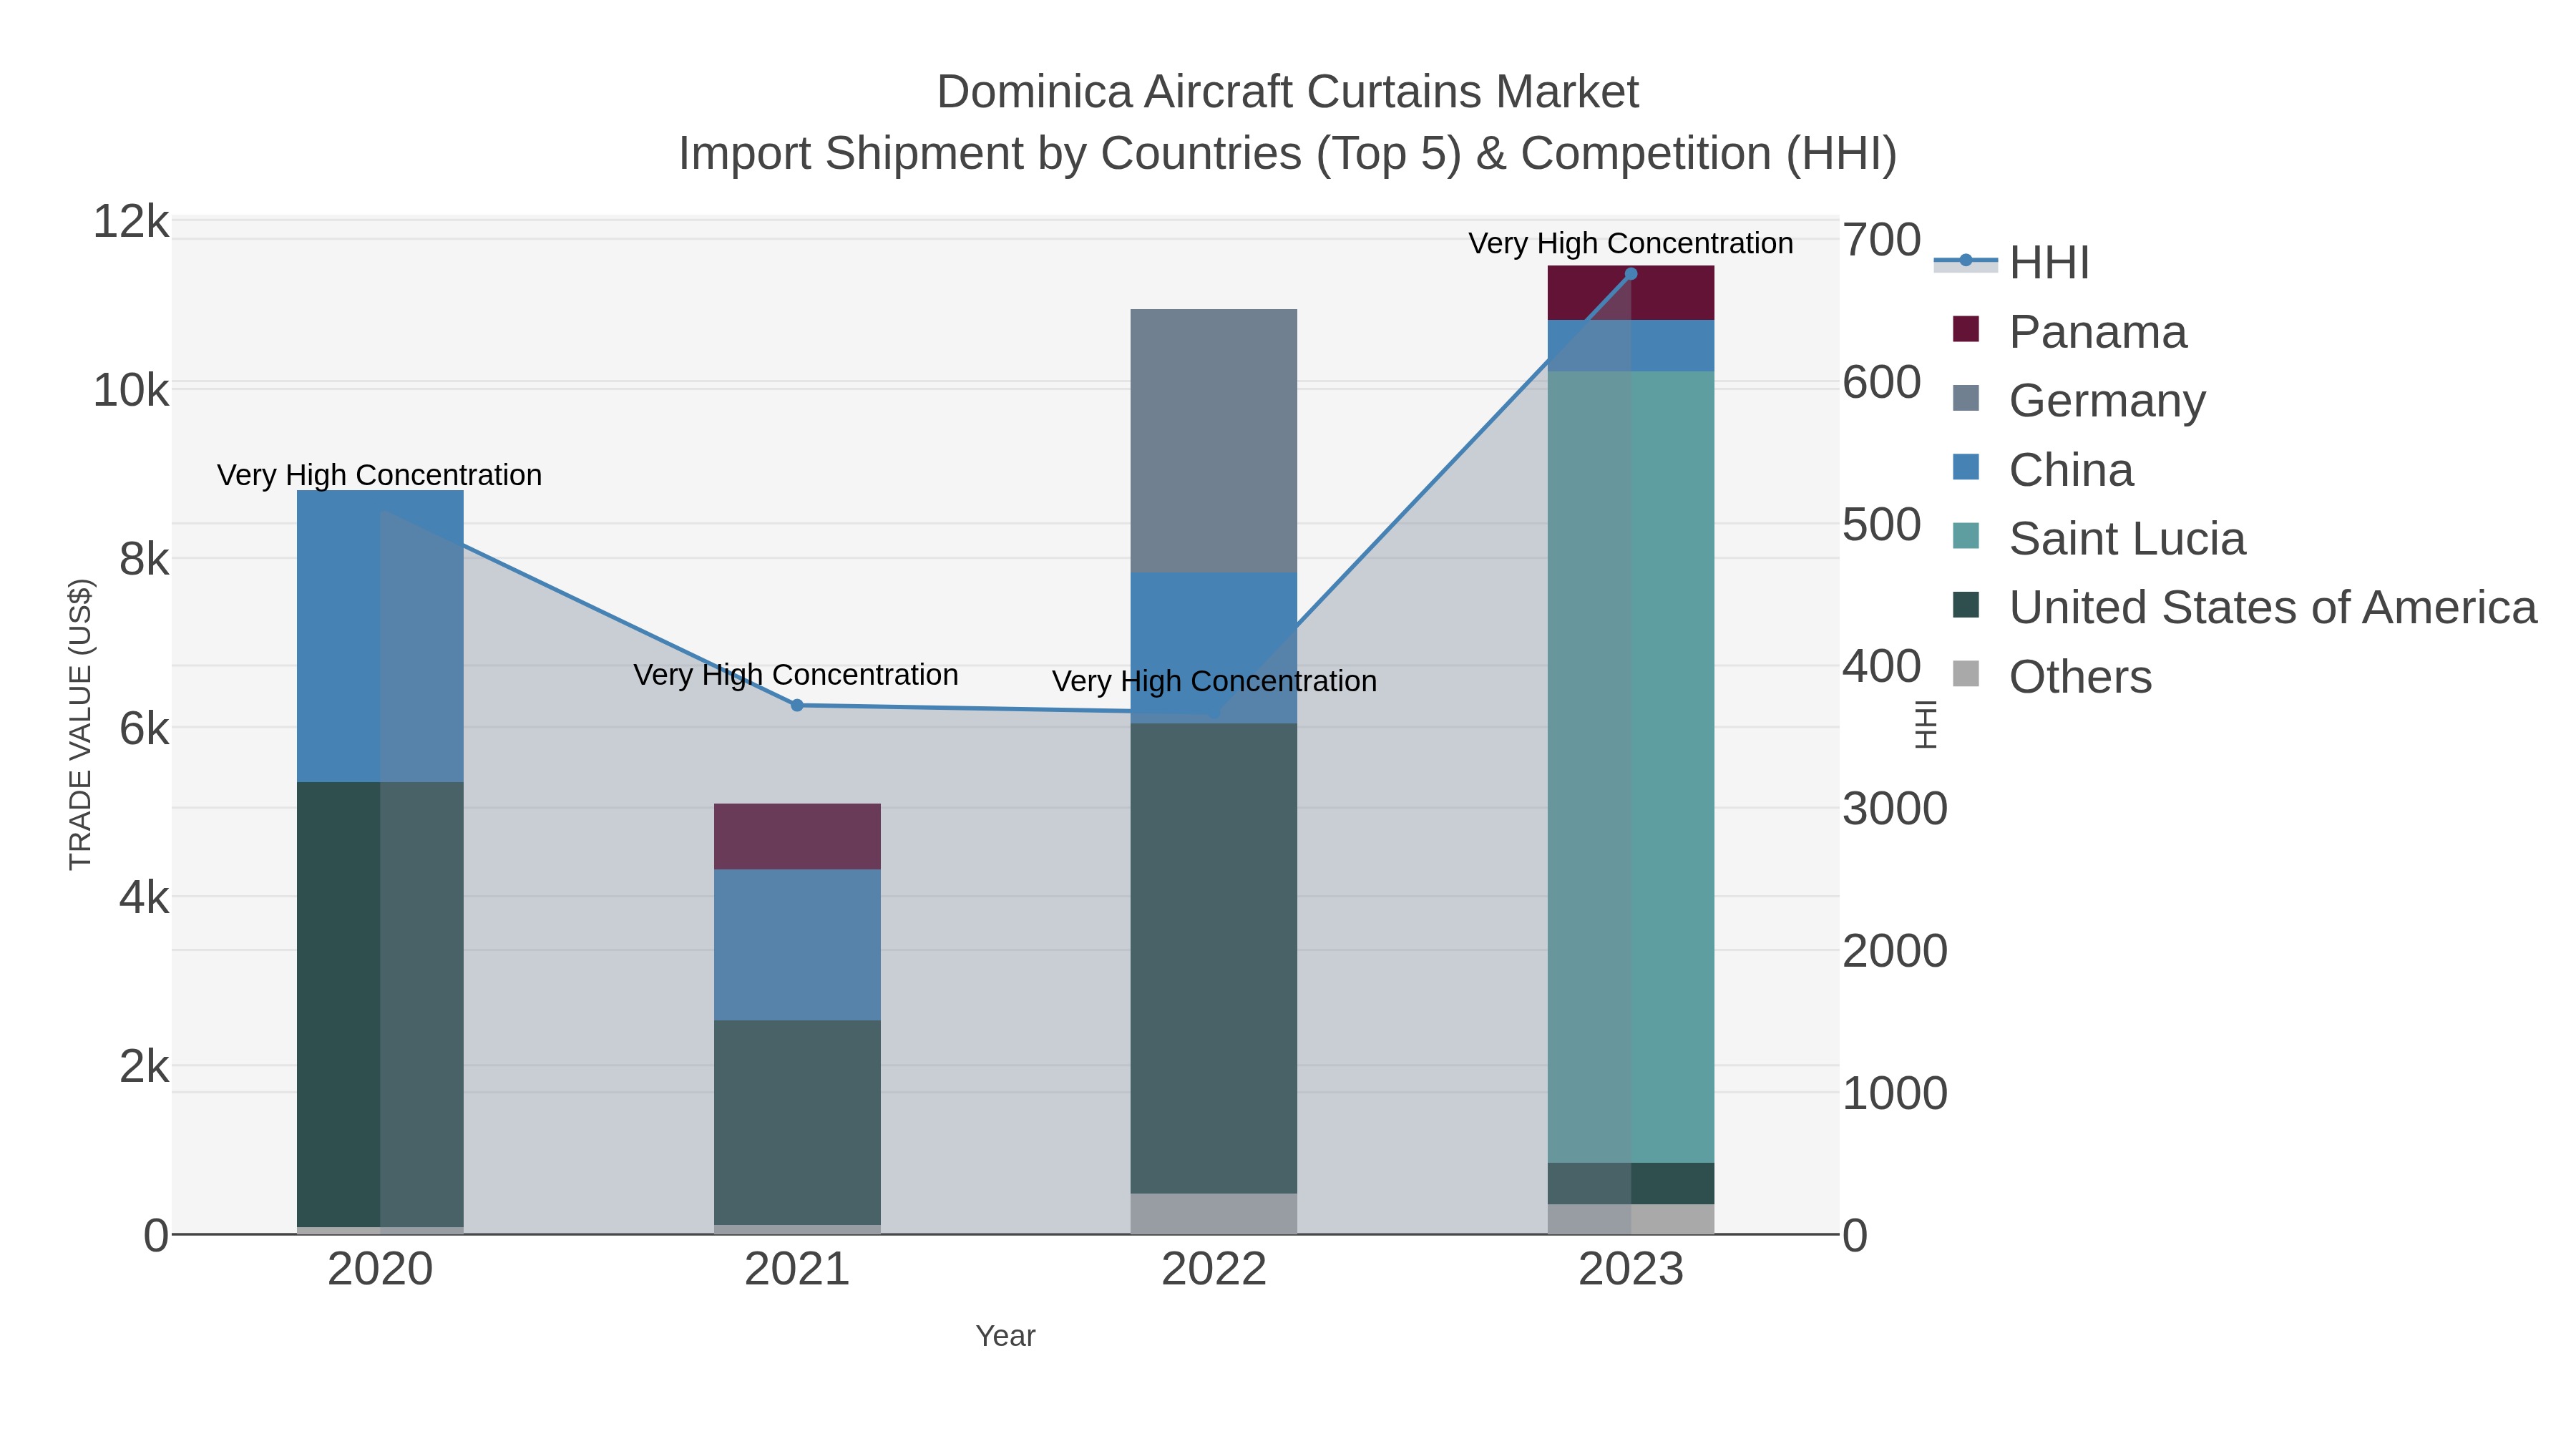The height and width of the screenshot is (1449, 2576).
Task: Click the 2021 United States bar segment
Action: pos(797,1122)
